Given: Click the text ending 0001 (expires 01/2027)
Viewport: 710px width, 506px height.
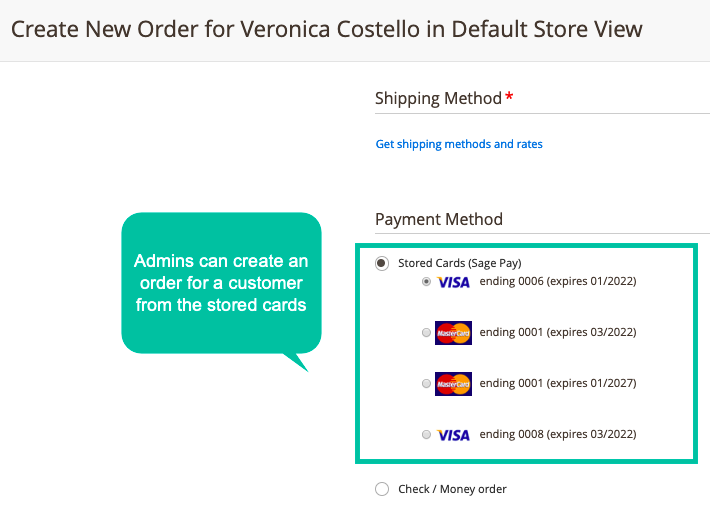Looking at the screenshot, I should (558, 383).
